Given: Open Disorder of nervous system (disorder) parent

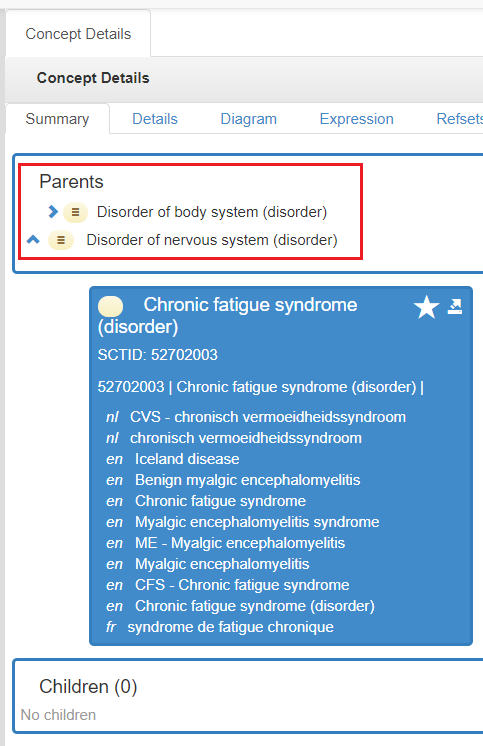Looking at the screenshot, I should (212, 240).
